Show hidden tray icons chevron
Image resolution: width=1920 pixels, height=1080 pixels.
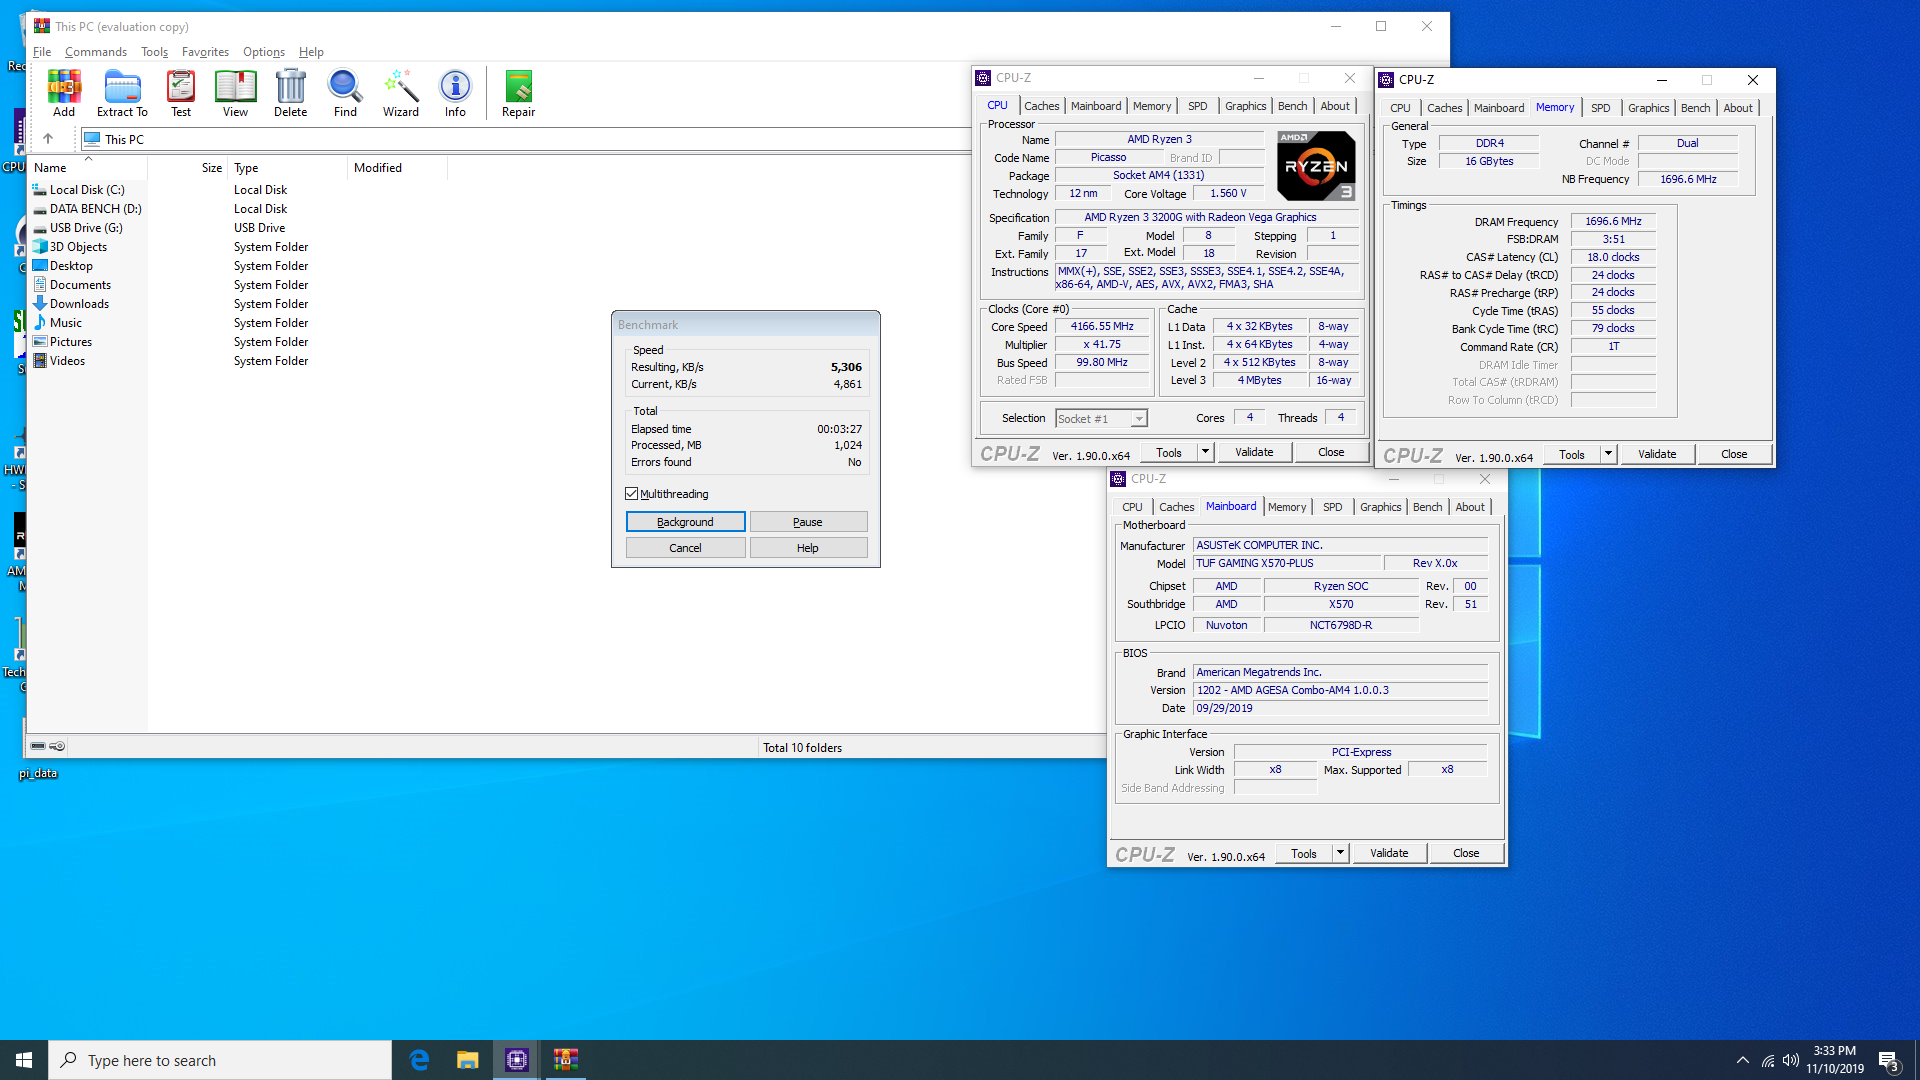(1743, 1060)
